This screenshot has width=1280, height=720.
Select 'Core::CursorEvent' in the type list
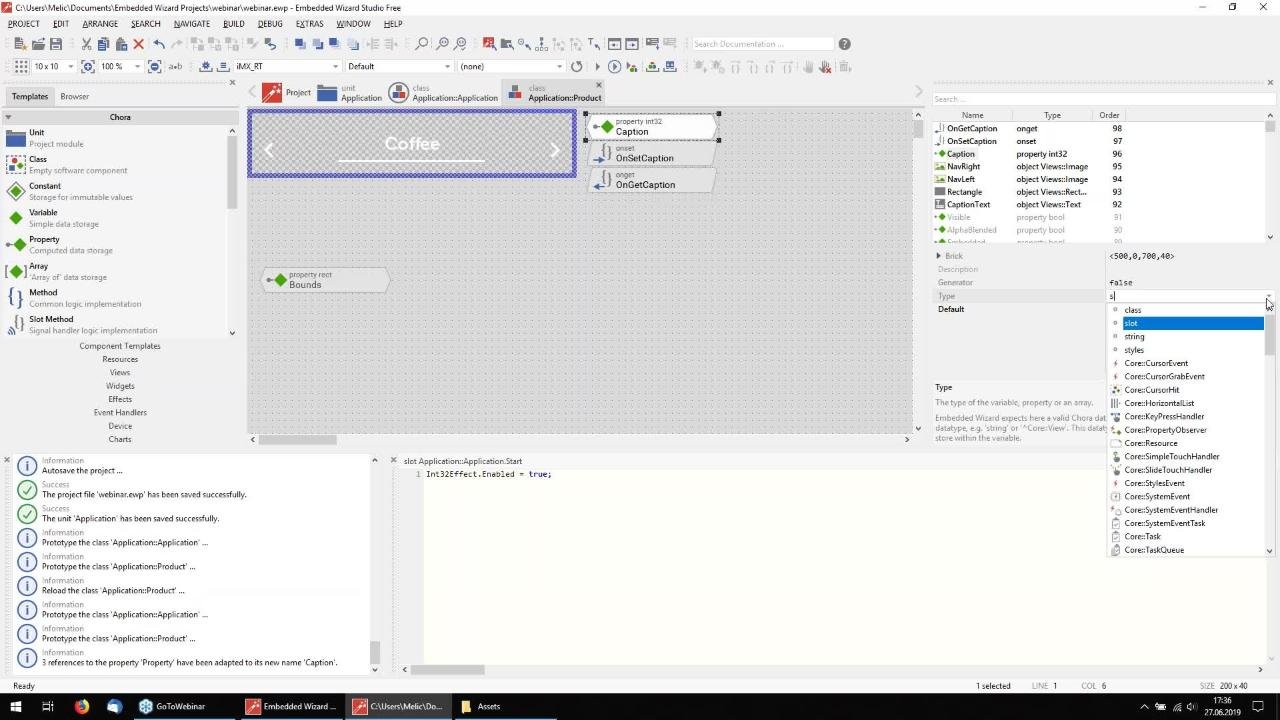pyautogui.click(x=1186, y=363)
